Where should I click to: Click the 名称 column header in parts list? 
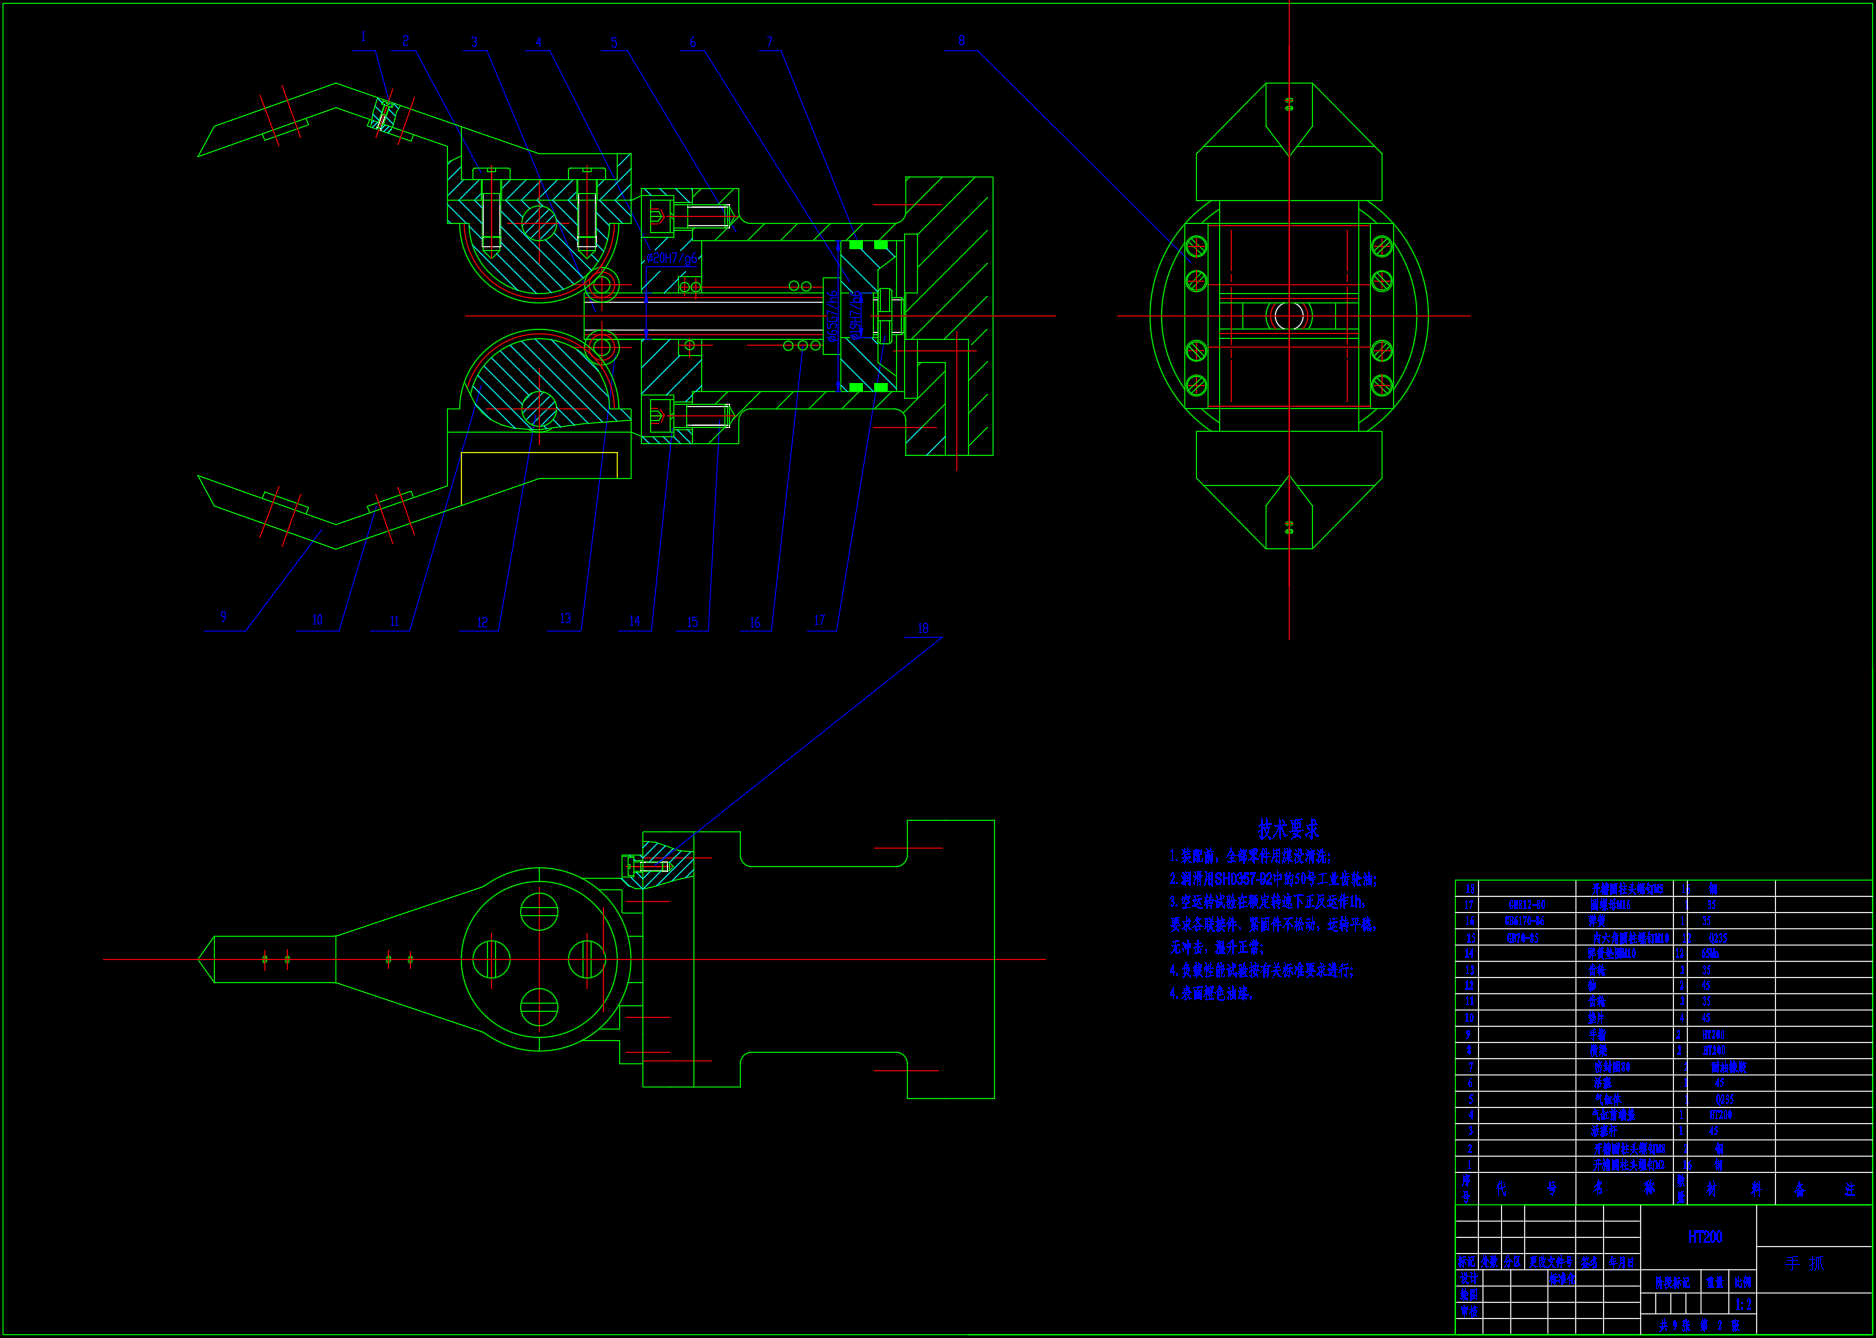pos(1622,1188)
